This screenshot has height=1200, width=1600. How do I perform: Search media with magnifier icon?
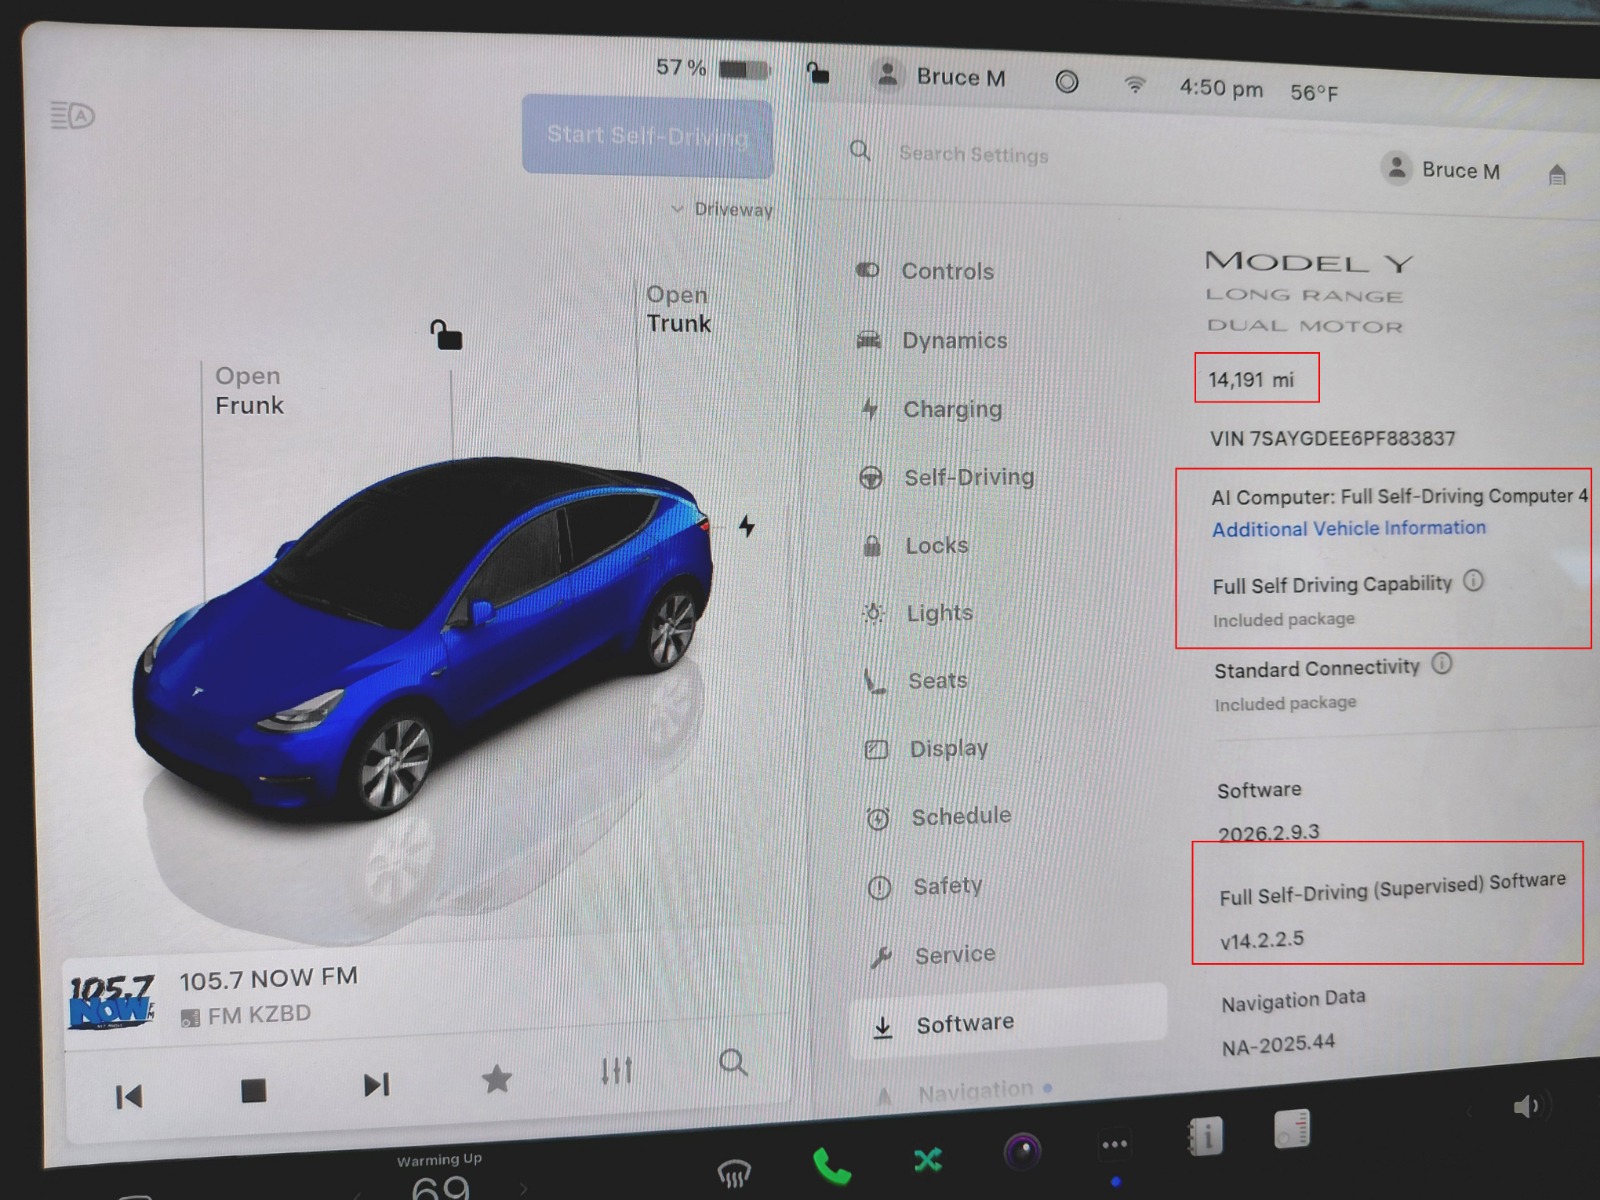[733, 1062]
